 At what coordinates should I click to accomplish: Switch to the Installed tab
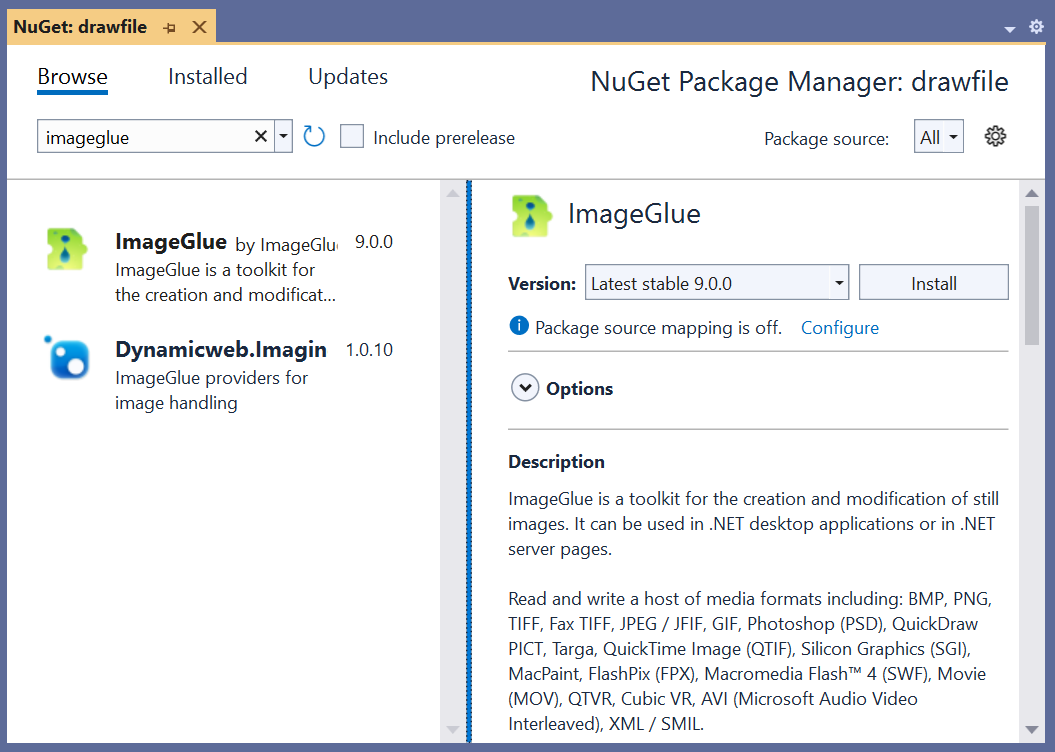coord(207,77)
